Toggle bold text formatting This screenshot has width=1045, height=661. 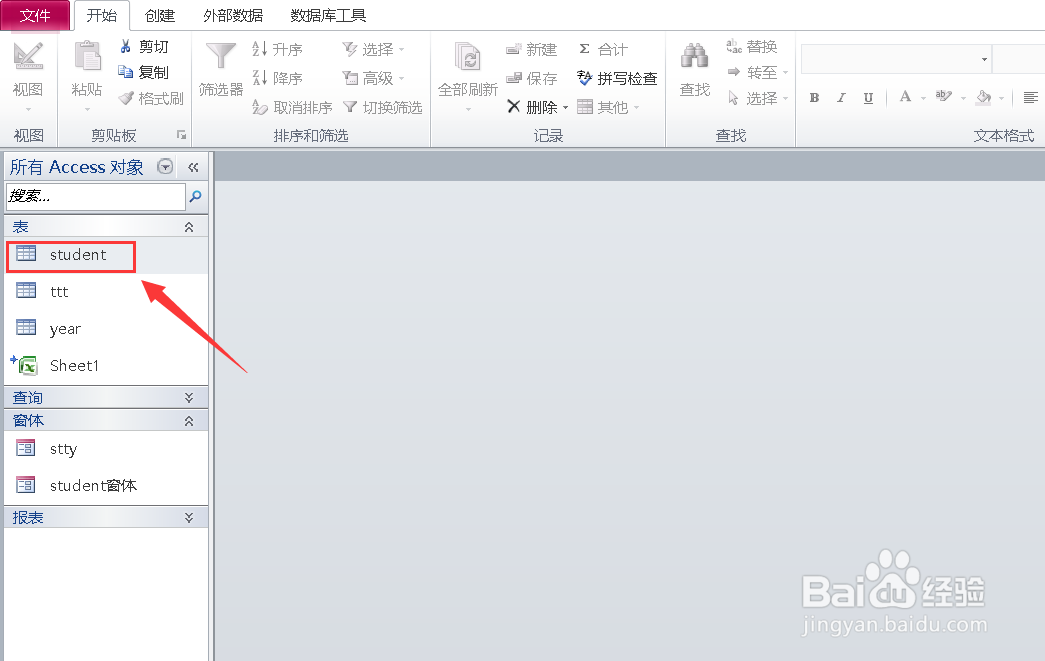[x=815, y=98]
